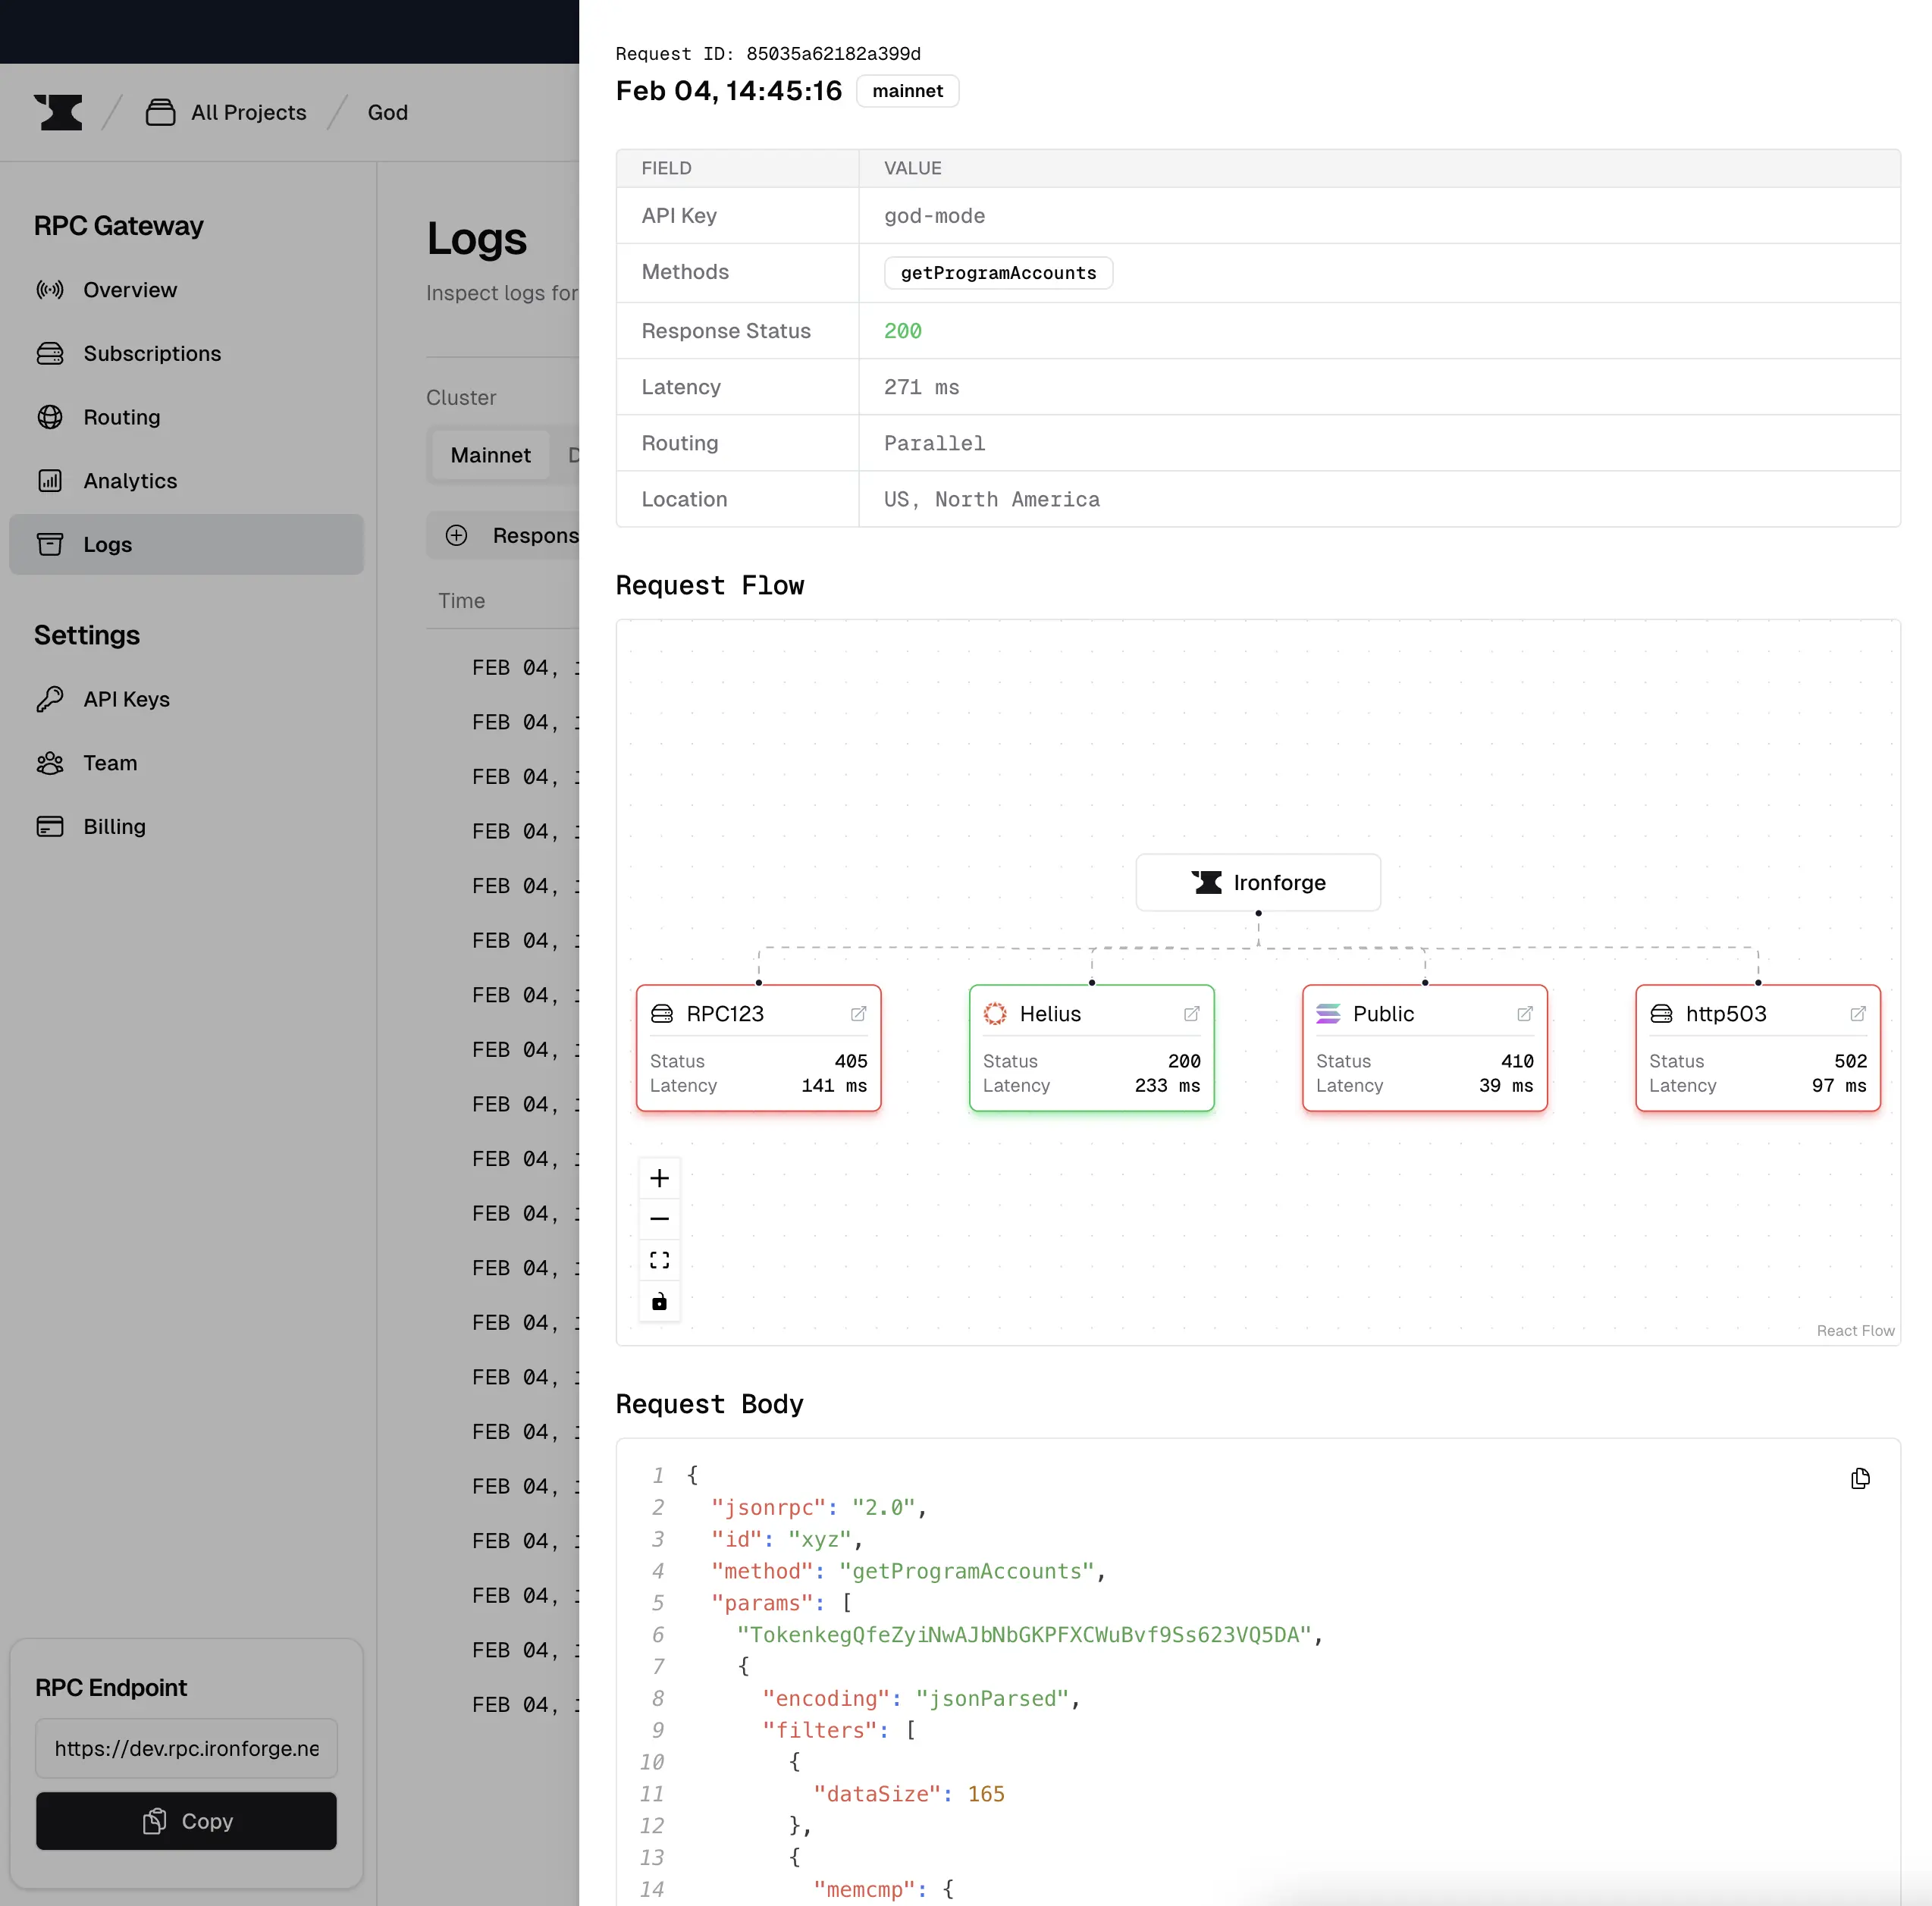Image resolution: width=1932 pixels, height=1906 pixels.
Task: Navigate back to All Projects
Action: click(x=249, y=112)
